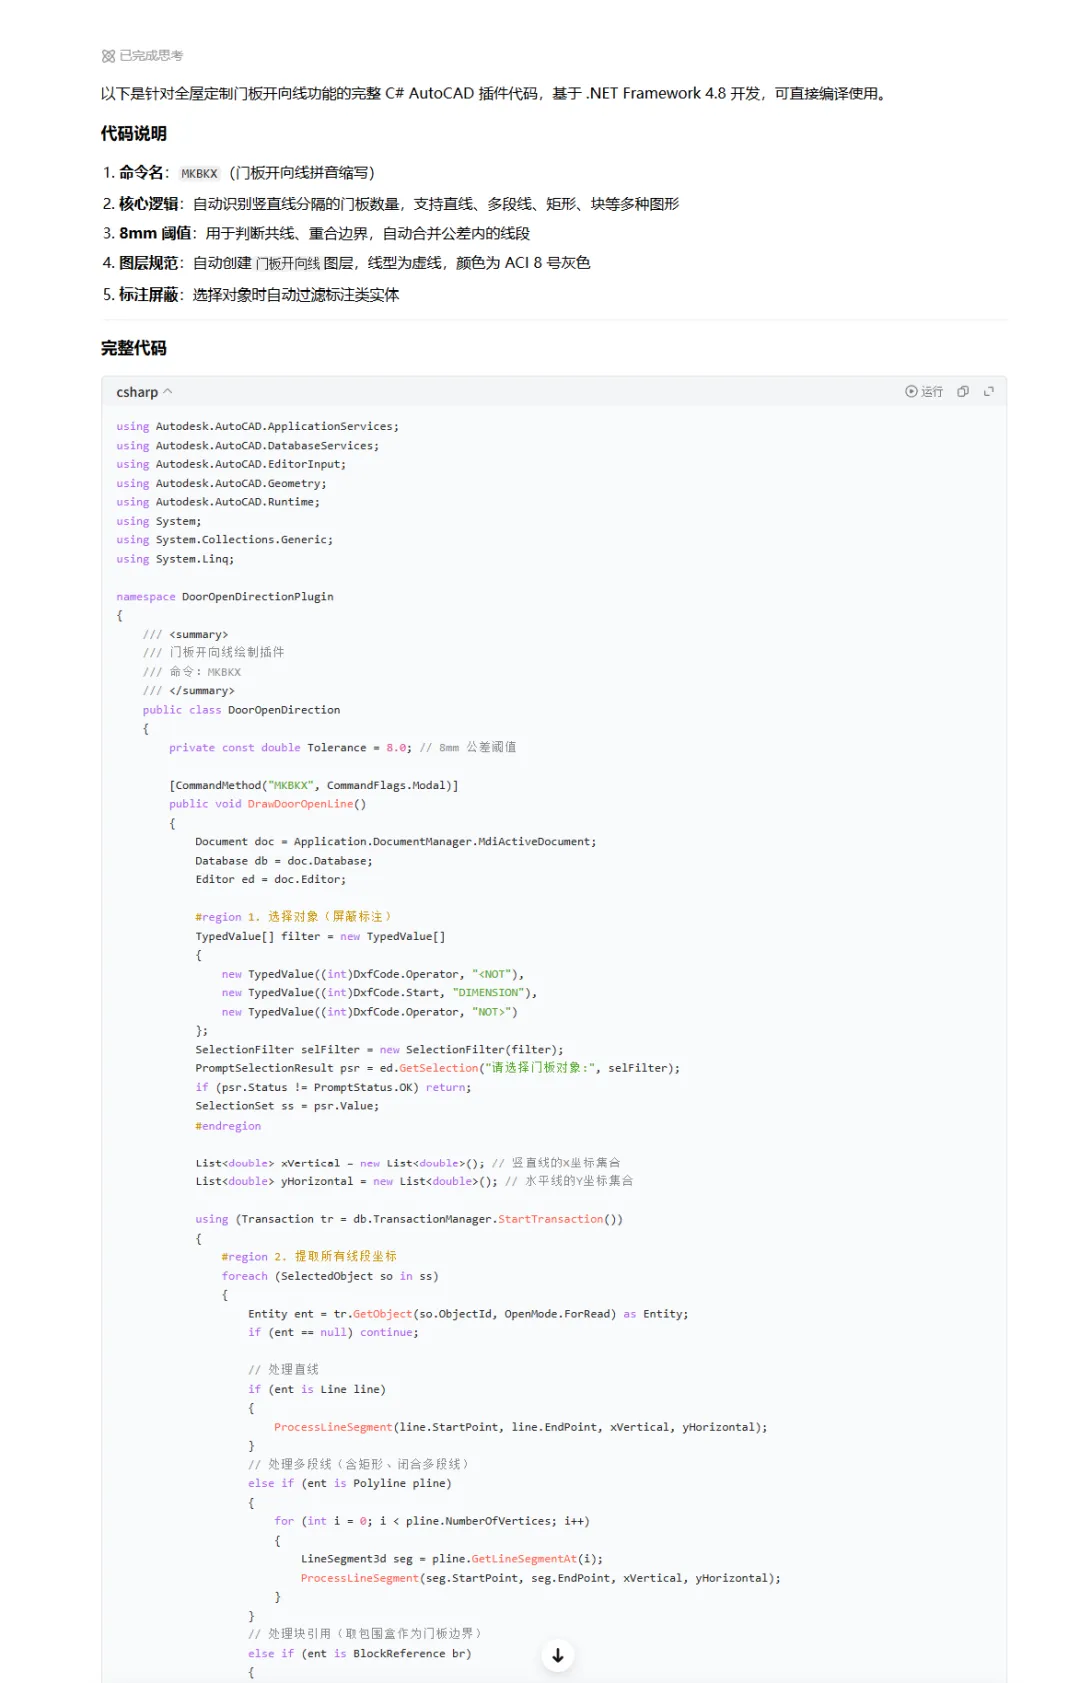Click the #region 1 选择对象 line
Screen dimensions: 1080x1683
point(294,917)
